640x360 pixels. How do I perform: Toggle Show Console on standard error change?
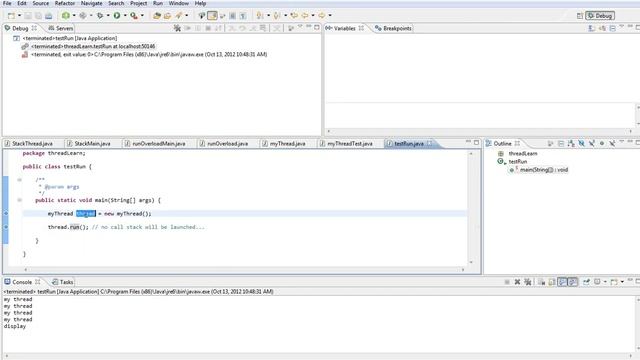[573, 282]
